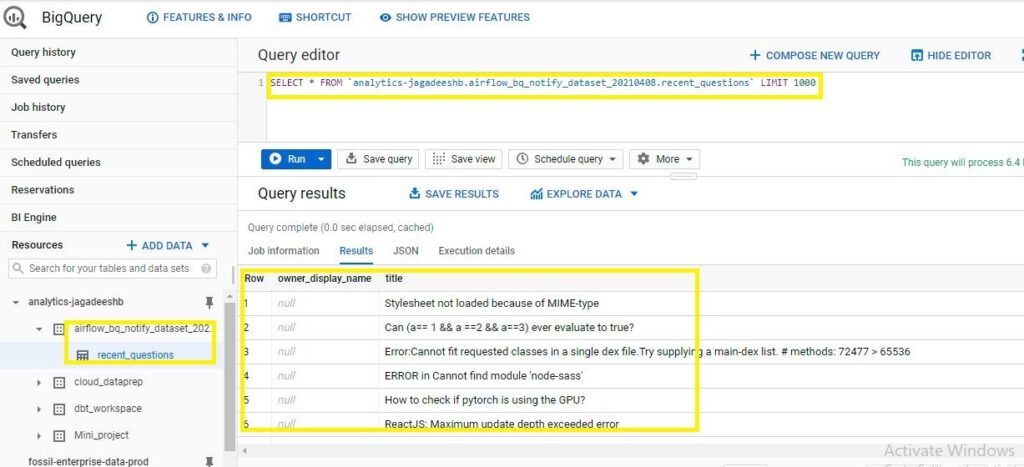Switch to the Job information tab

[x=283, y=251]
